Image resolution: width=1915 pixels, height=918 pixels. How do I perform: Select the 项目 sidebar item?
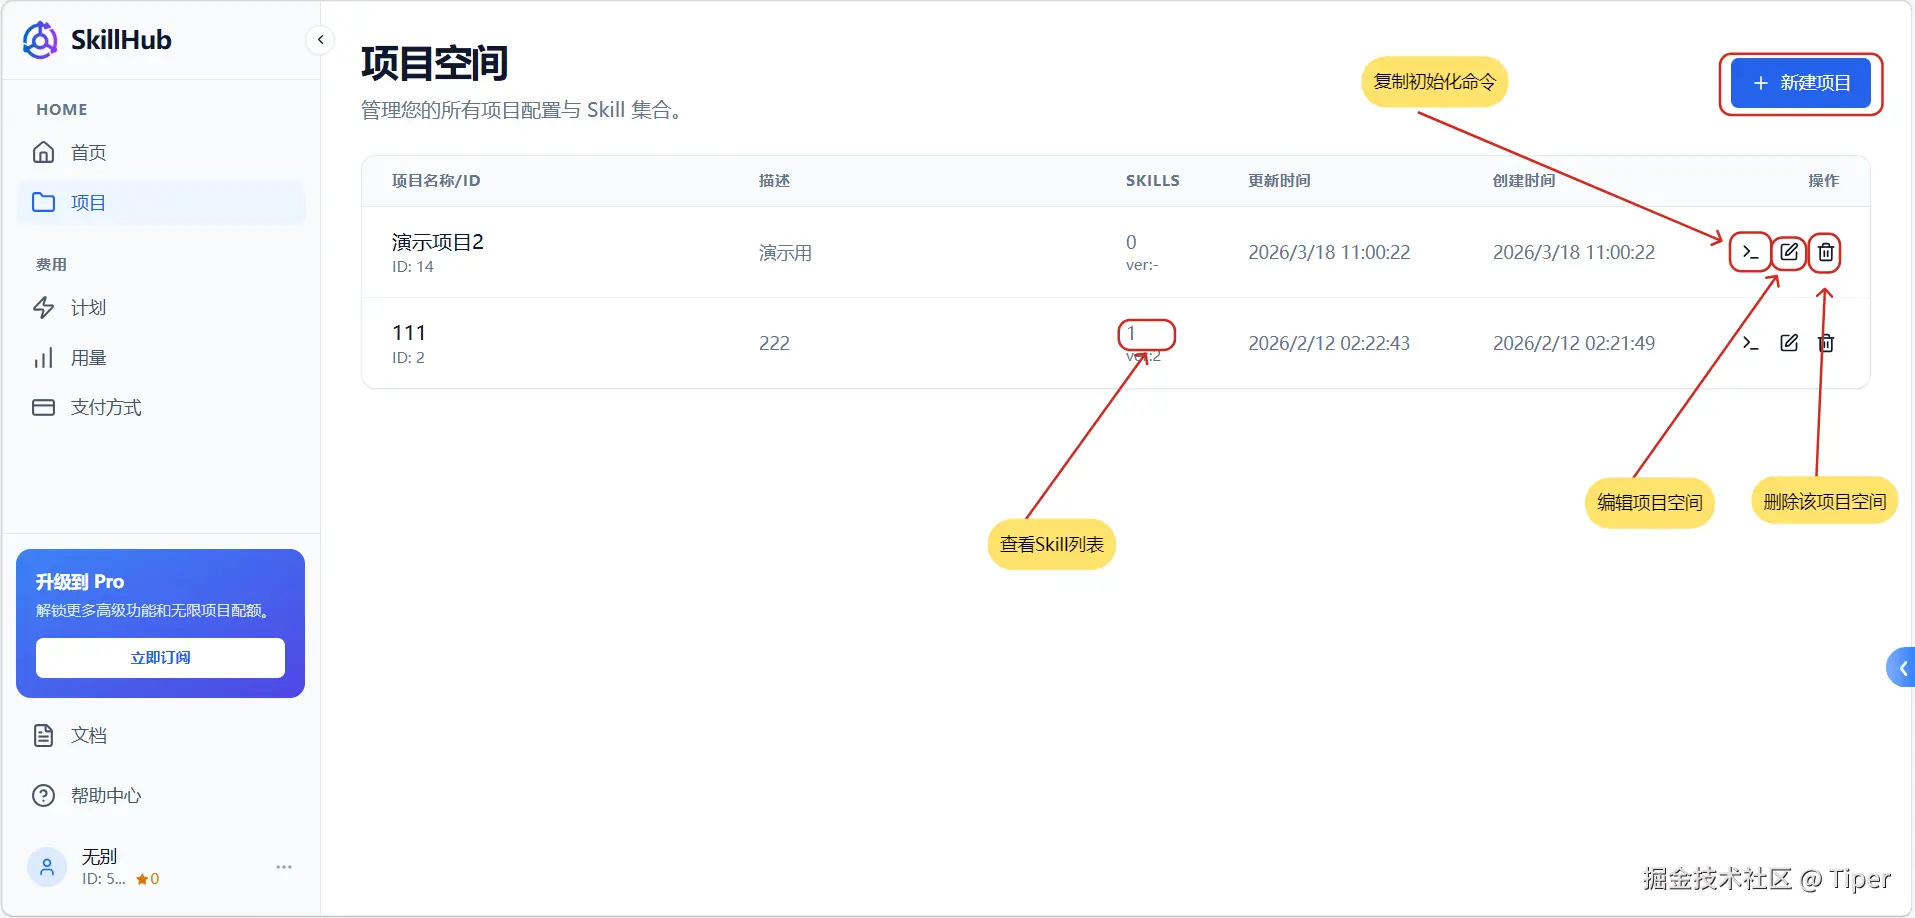pos(161,202)
